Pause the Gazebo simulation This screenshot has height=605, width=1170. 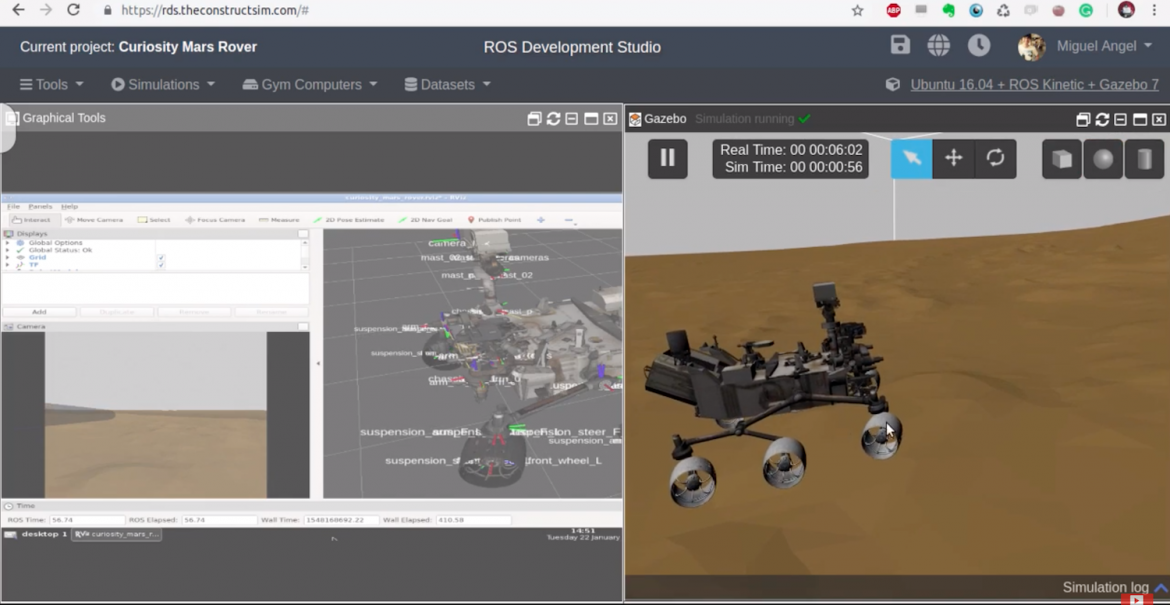tap(667, 158)
